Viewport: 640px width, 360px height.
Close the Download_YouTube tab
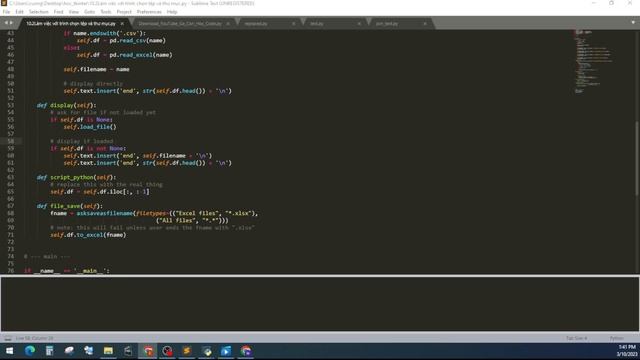coord(228,24)
